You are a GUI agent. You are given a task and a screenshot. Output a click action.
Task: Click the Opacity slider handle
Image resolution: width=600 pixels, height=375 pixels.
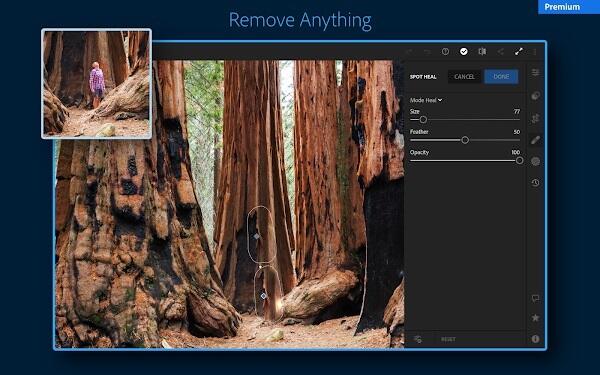pos(519,161)
